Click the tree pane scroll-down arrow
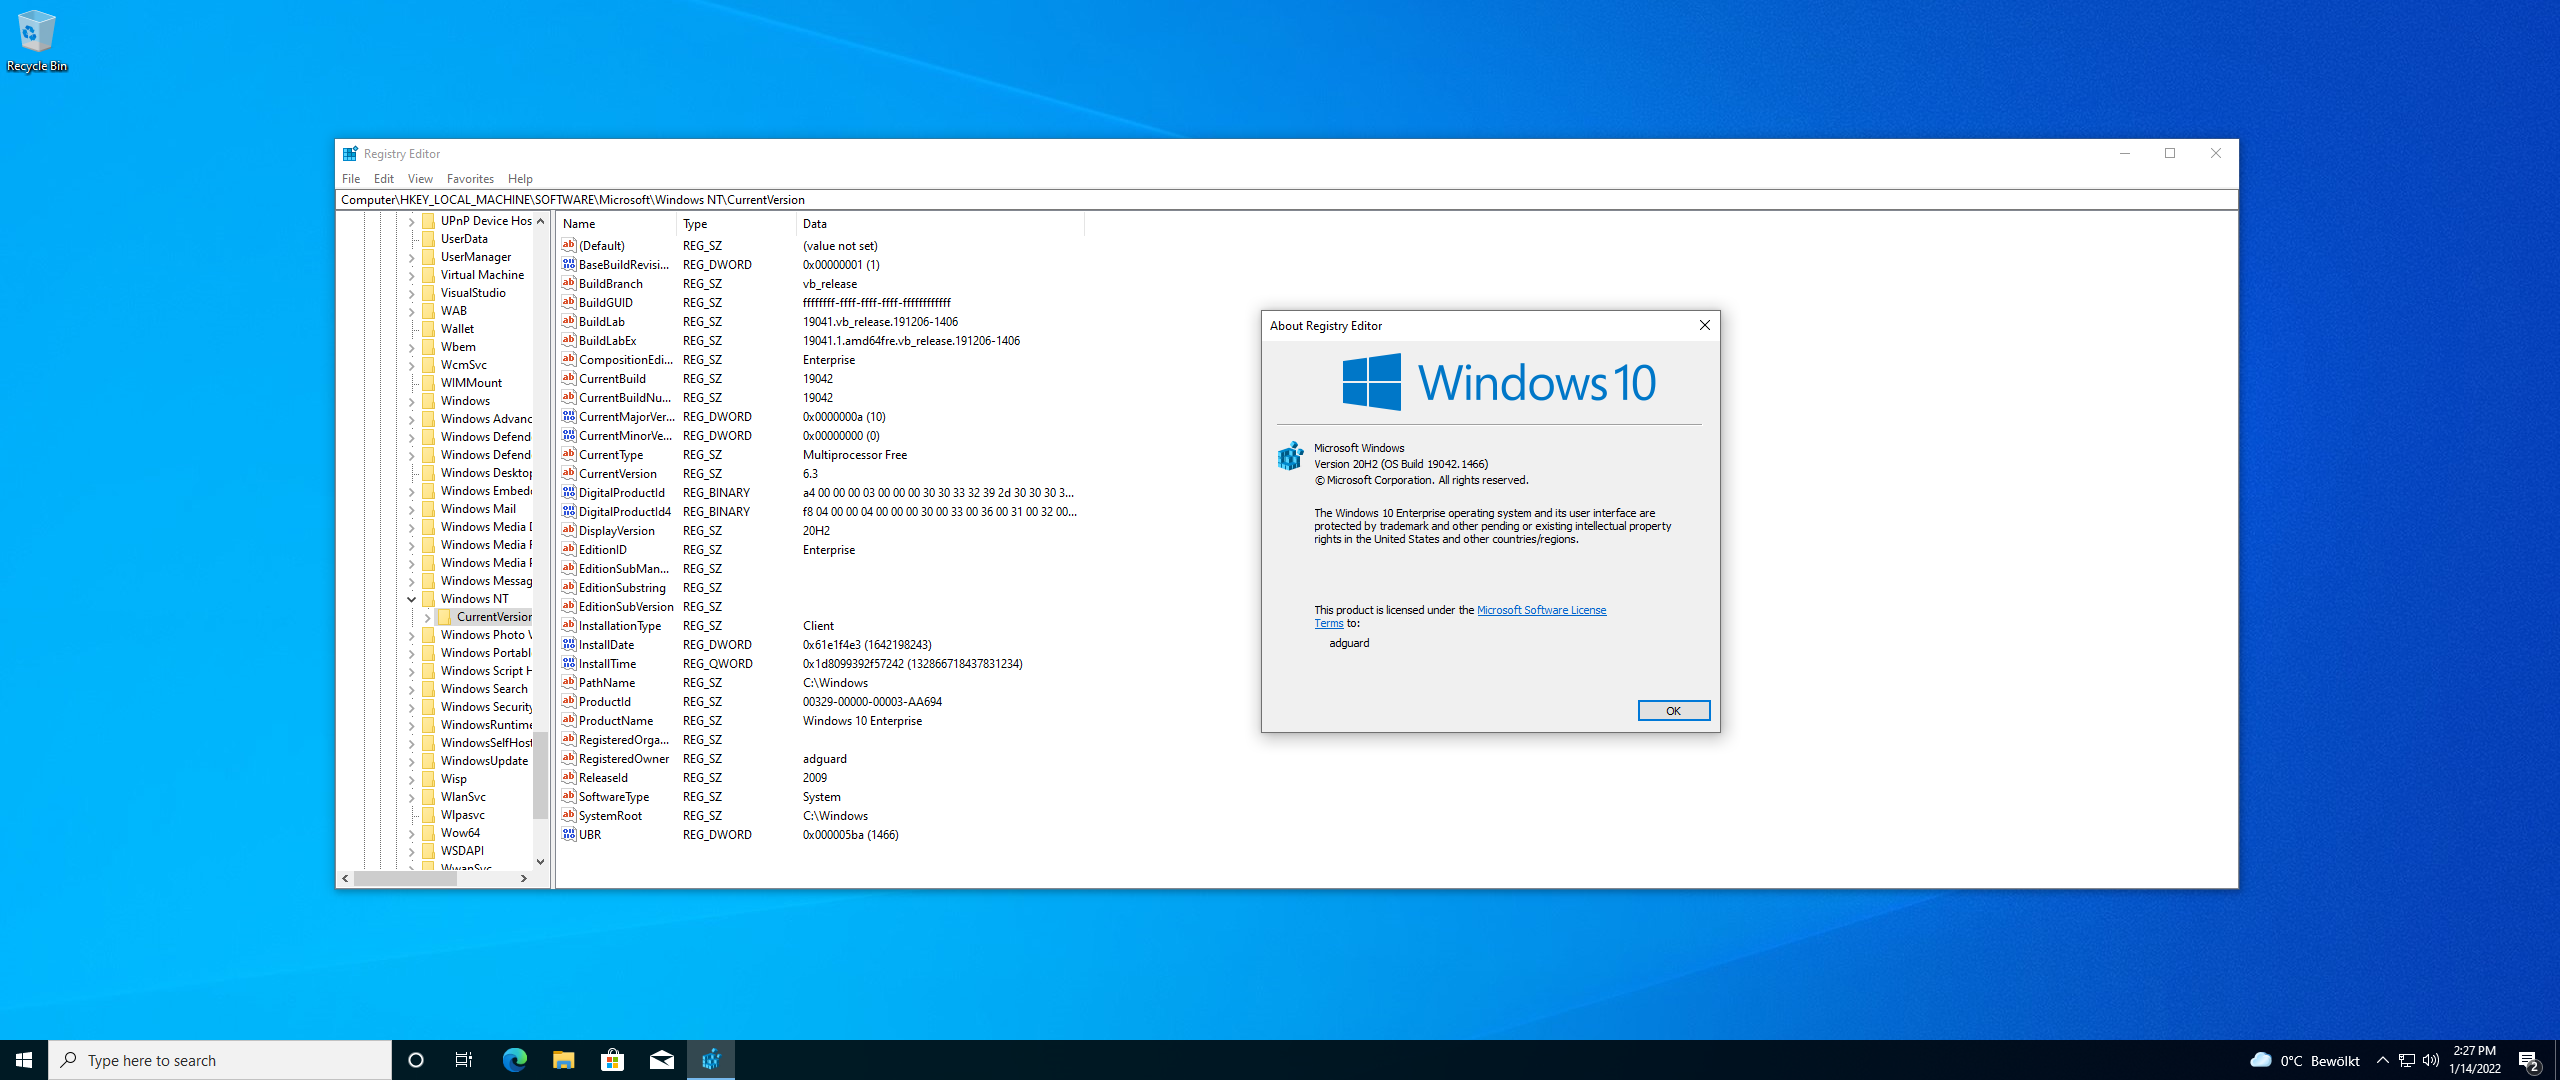 click(x=540, y=862)
